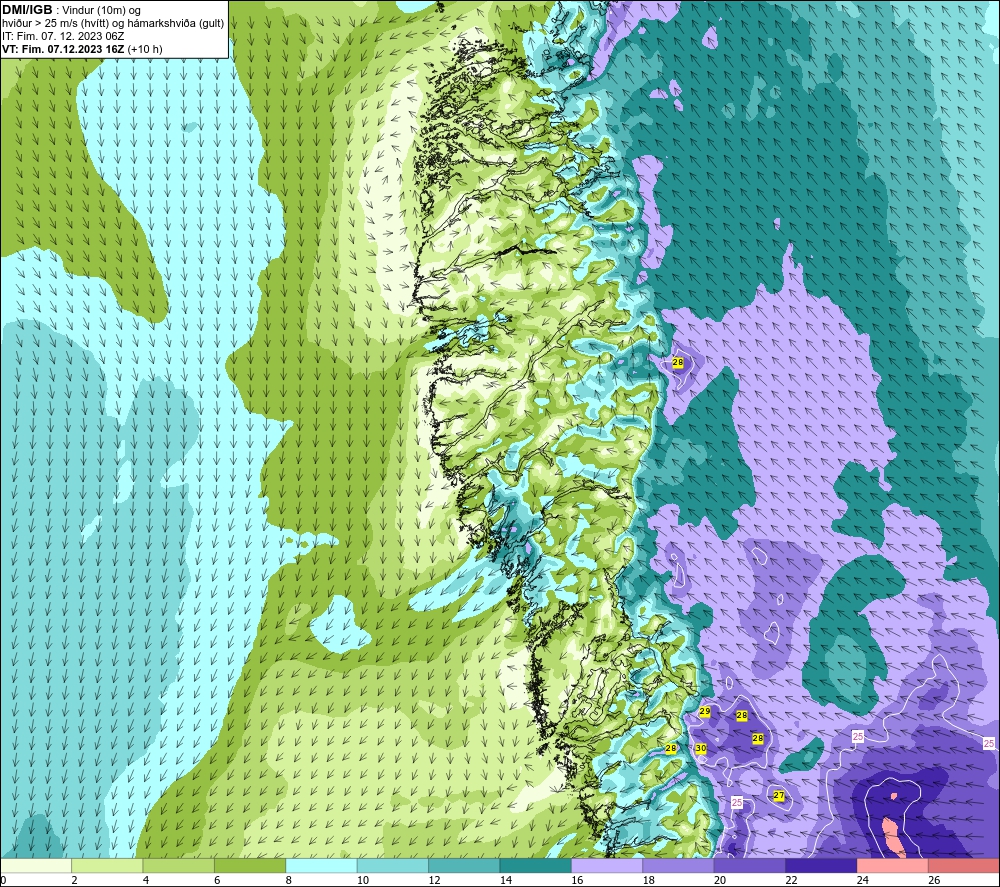Pick the 20–22 m/s violet legend swatch

pyautogui.click(x=750, y=866)
